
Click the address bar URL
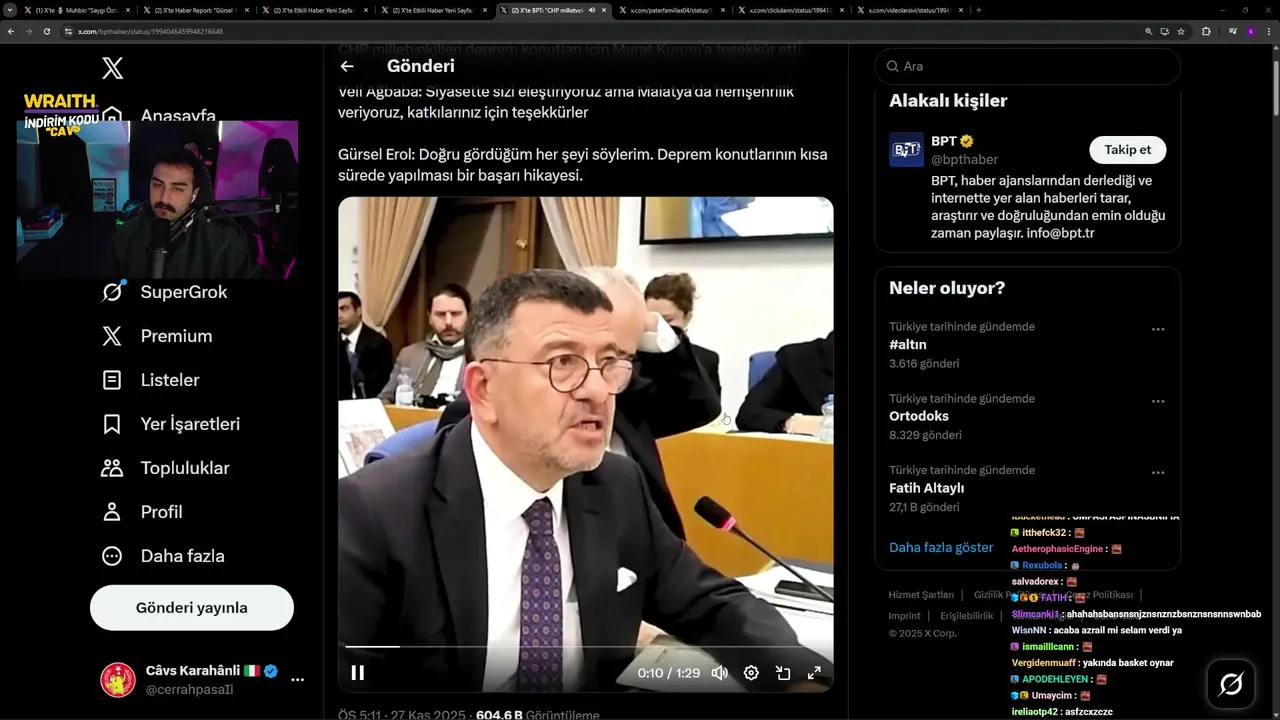pos(150,31)
